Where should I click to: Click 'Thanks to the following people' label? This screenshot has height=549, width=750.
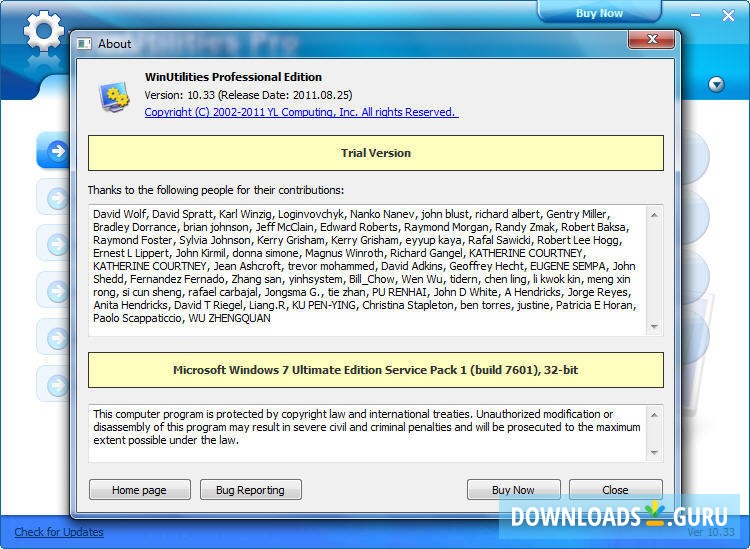[216, 190]
